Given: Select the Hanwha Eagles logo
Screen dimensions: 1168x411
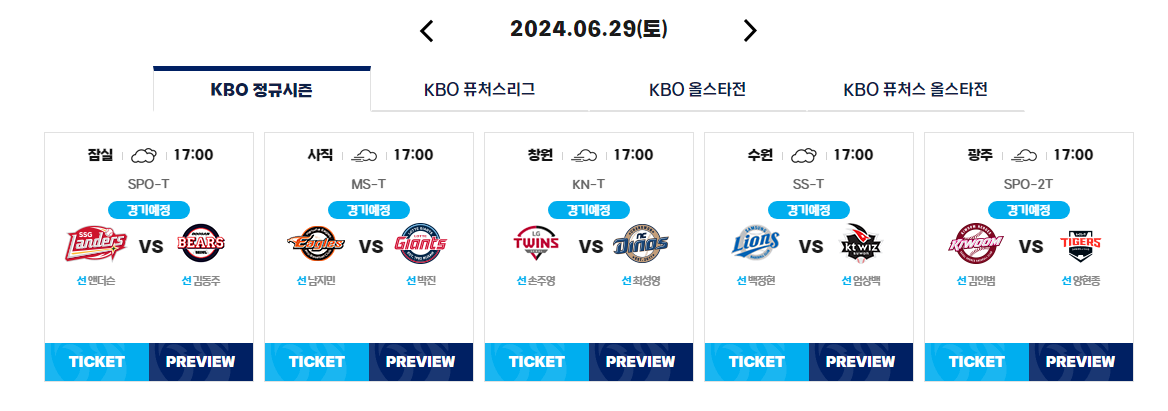Looking at the screenshot, I should [x=316, y=243].
